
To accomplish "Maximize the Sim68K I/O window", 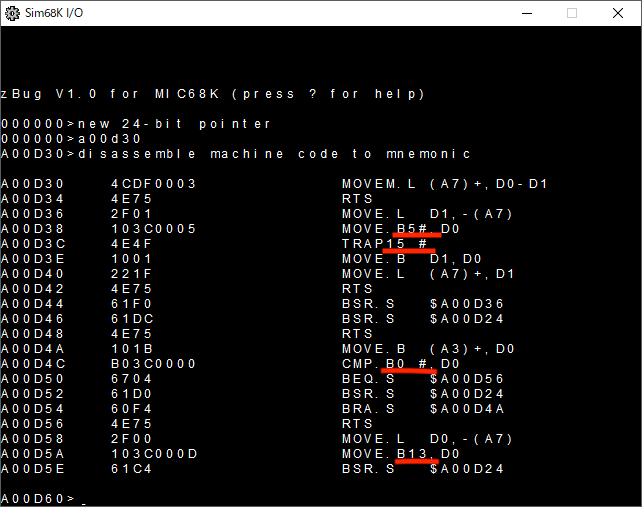I will [x=572, y=13].
